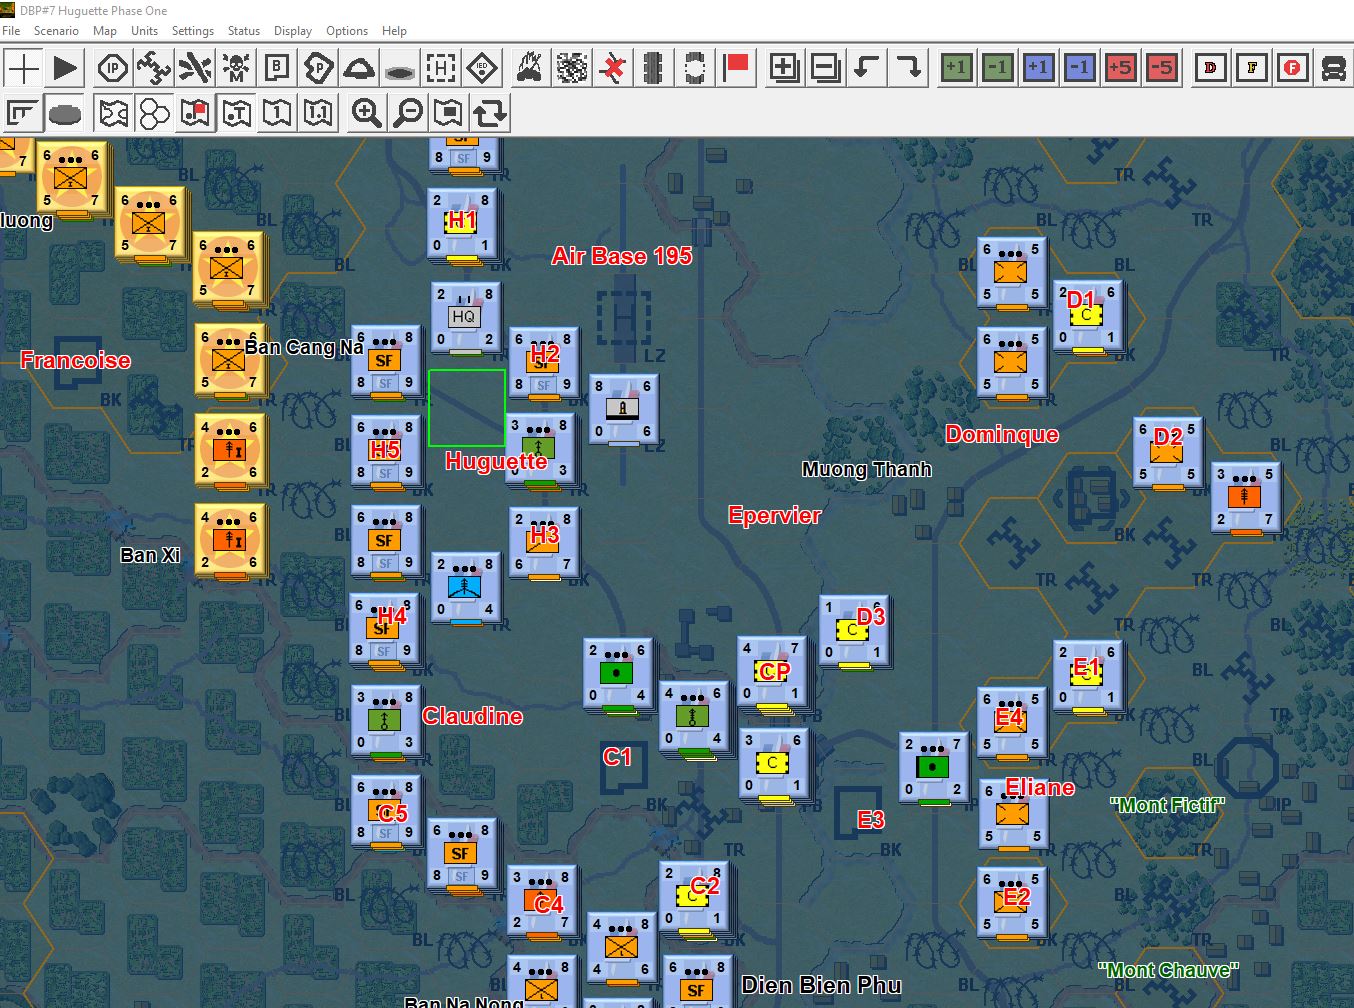Click the Dien Bien Phu map label
The width and height of the screenshot is (1354, 1008).
pyautogui.click(x=821, y=985)
